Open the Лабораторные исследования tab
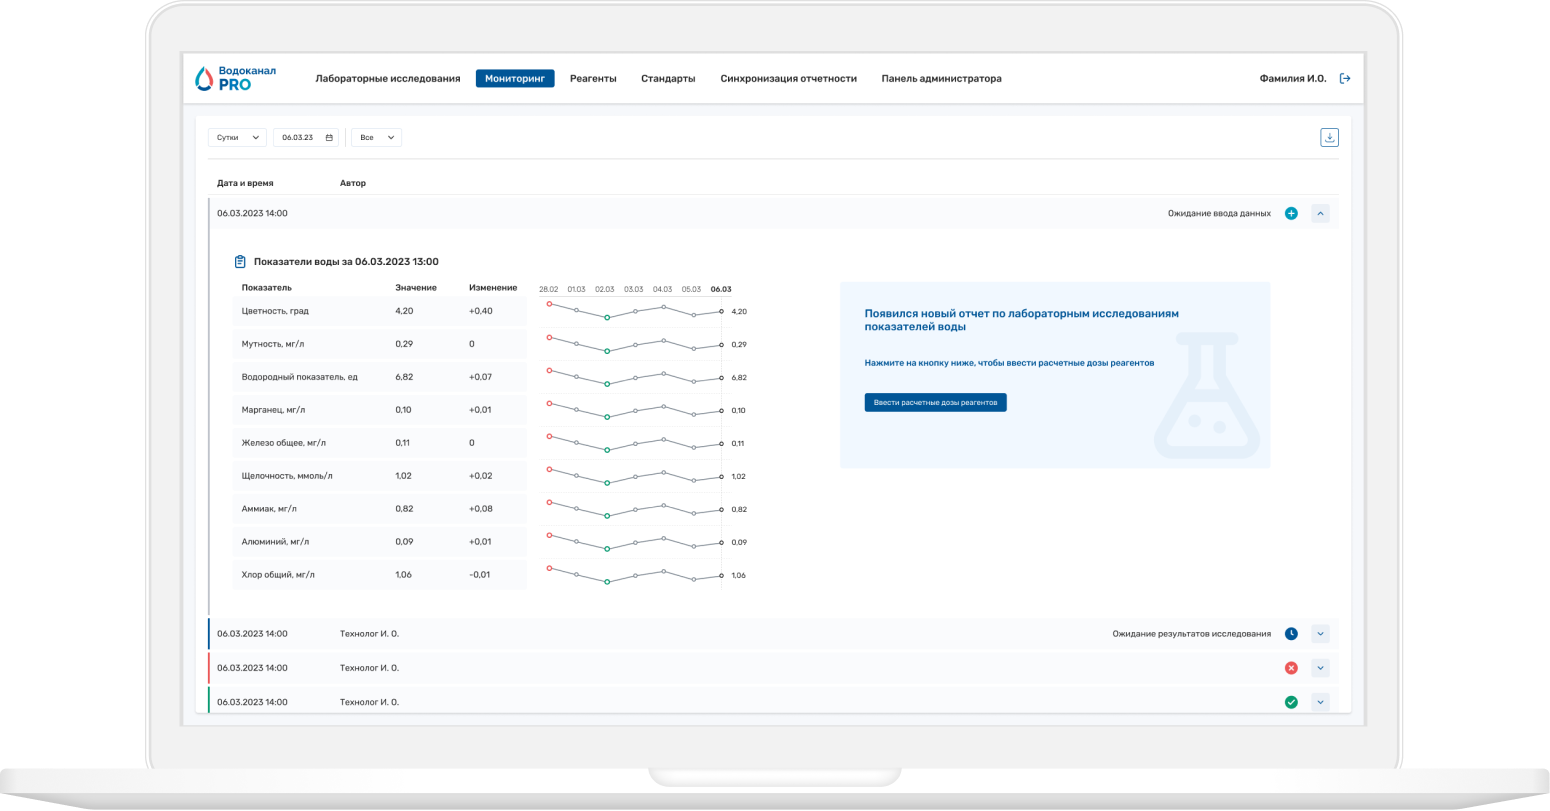The height and width of the screenshot is (811, 1550). tap(388, 78)
